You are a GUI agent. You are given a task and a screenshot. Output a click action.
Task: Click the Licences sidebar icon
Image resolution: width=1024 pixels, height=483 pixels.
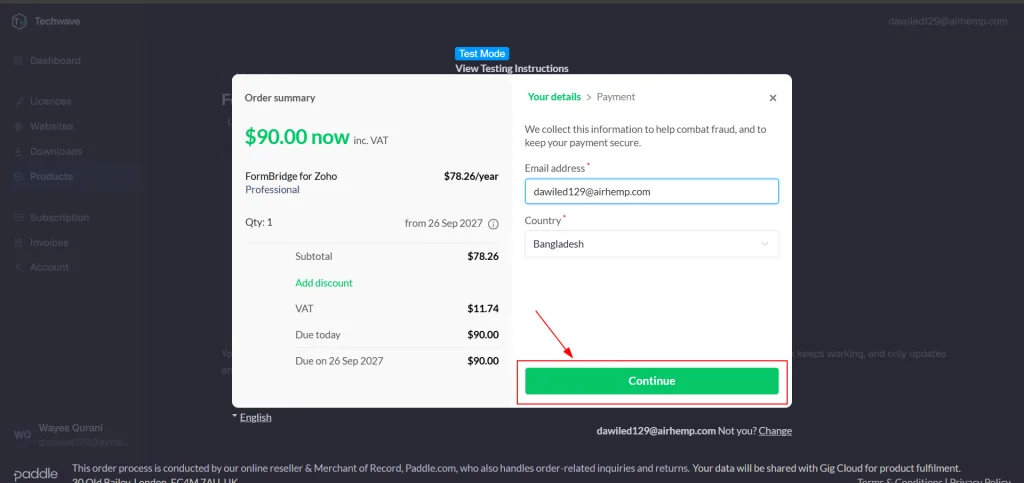click(18, 101)
